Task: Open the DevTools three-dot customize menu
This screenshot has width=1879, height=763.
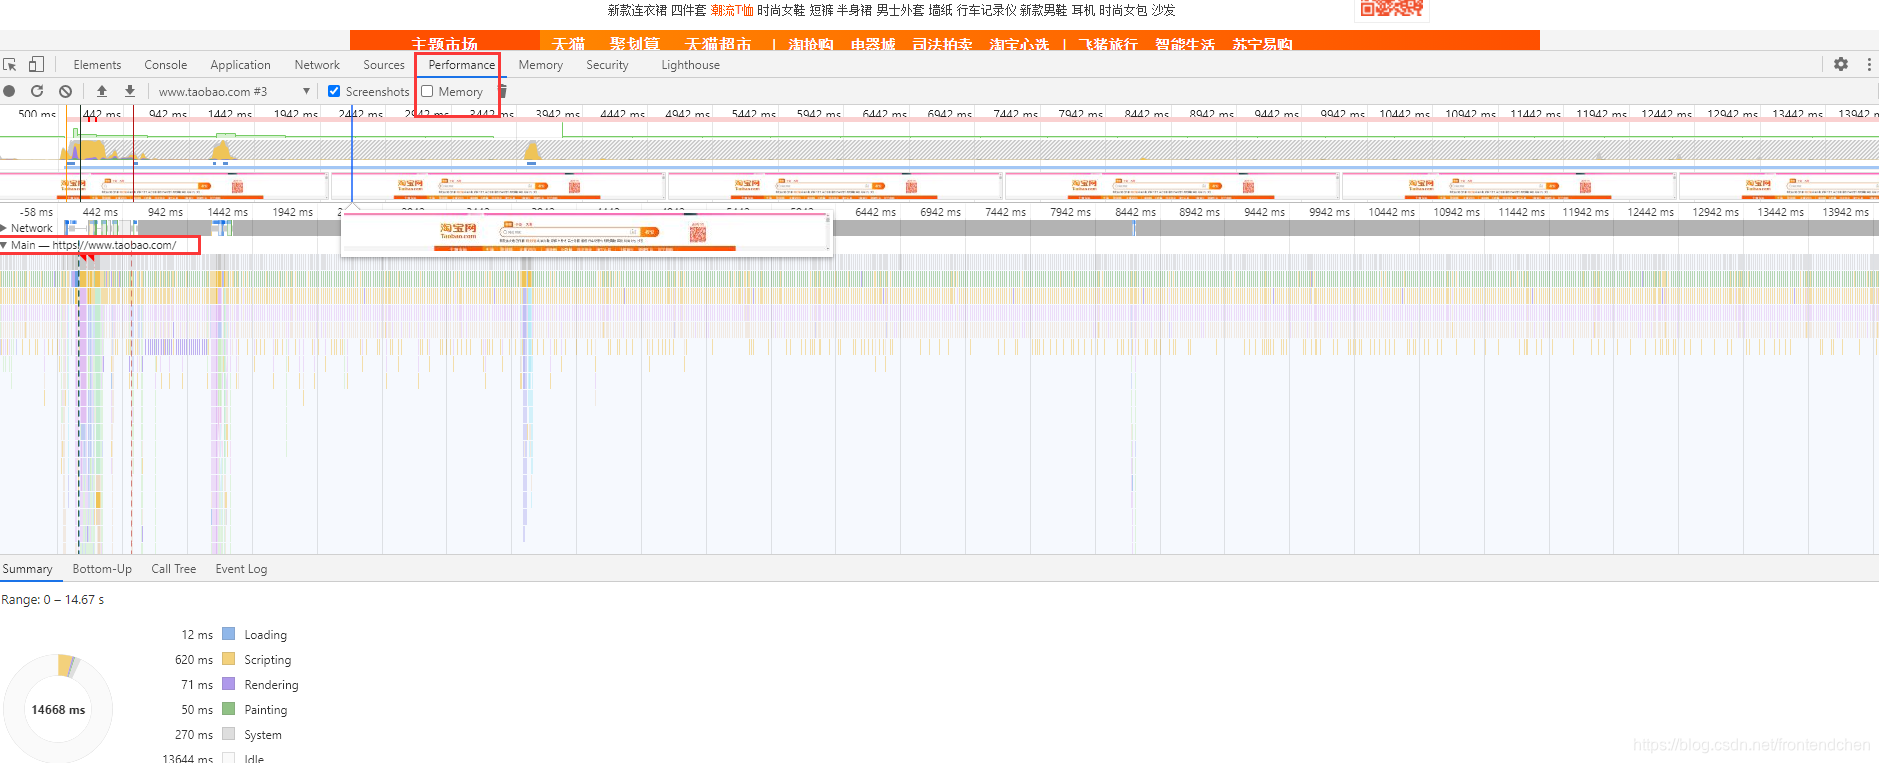Action: [1869, 64]
